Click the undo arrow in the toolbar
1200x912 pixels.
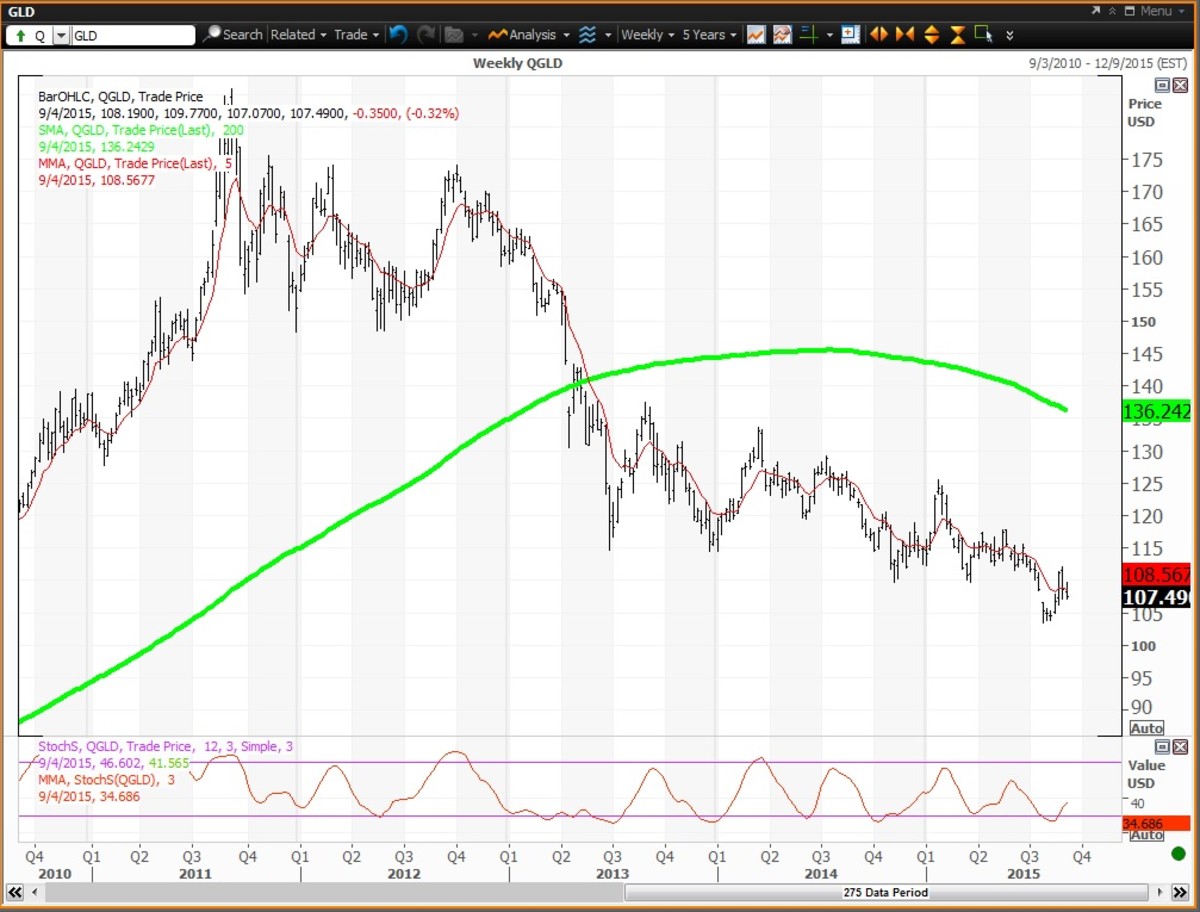399,34
